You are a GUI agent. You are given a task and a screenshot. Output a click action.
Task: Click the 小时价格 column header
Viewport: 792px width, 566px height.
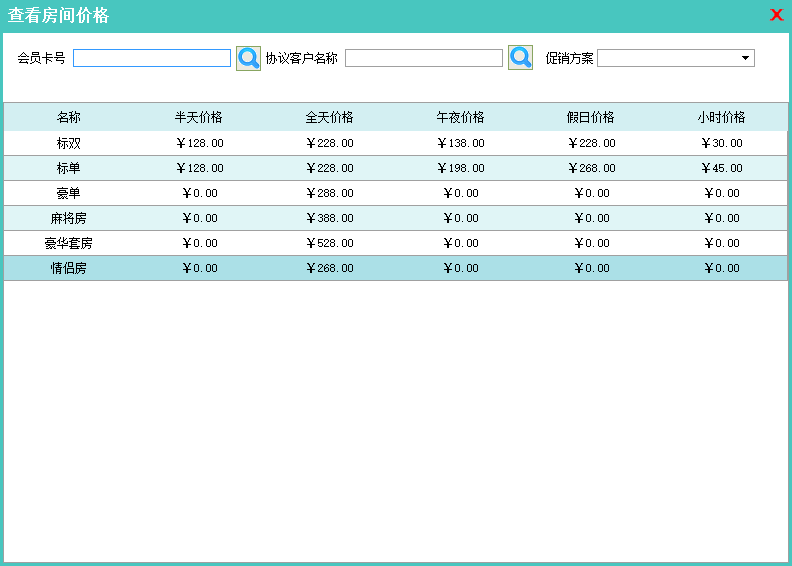pos(721,117)
